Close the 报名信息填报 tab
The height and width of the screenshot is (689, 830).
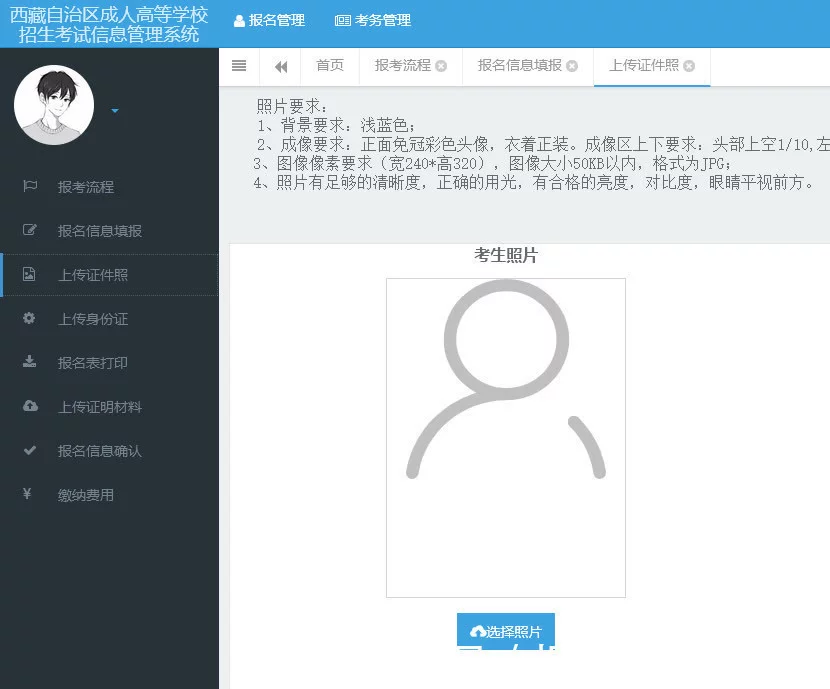pos(572,66)
